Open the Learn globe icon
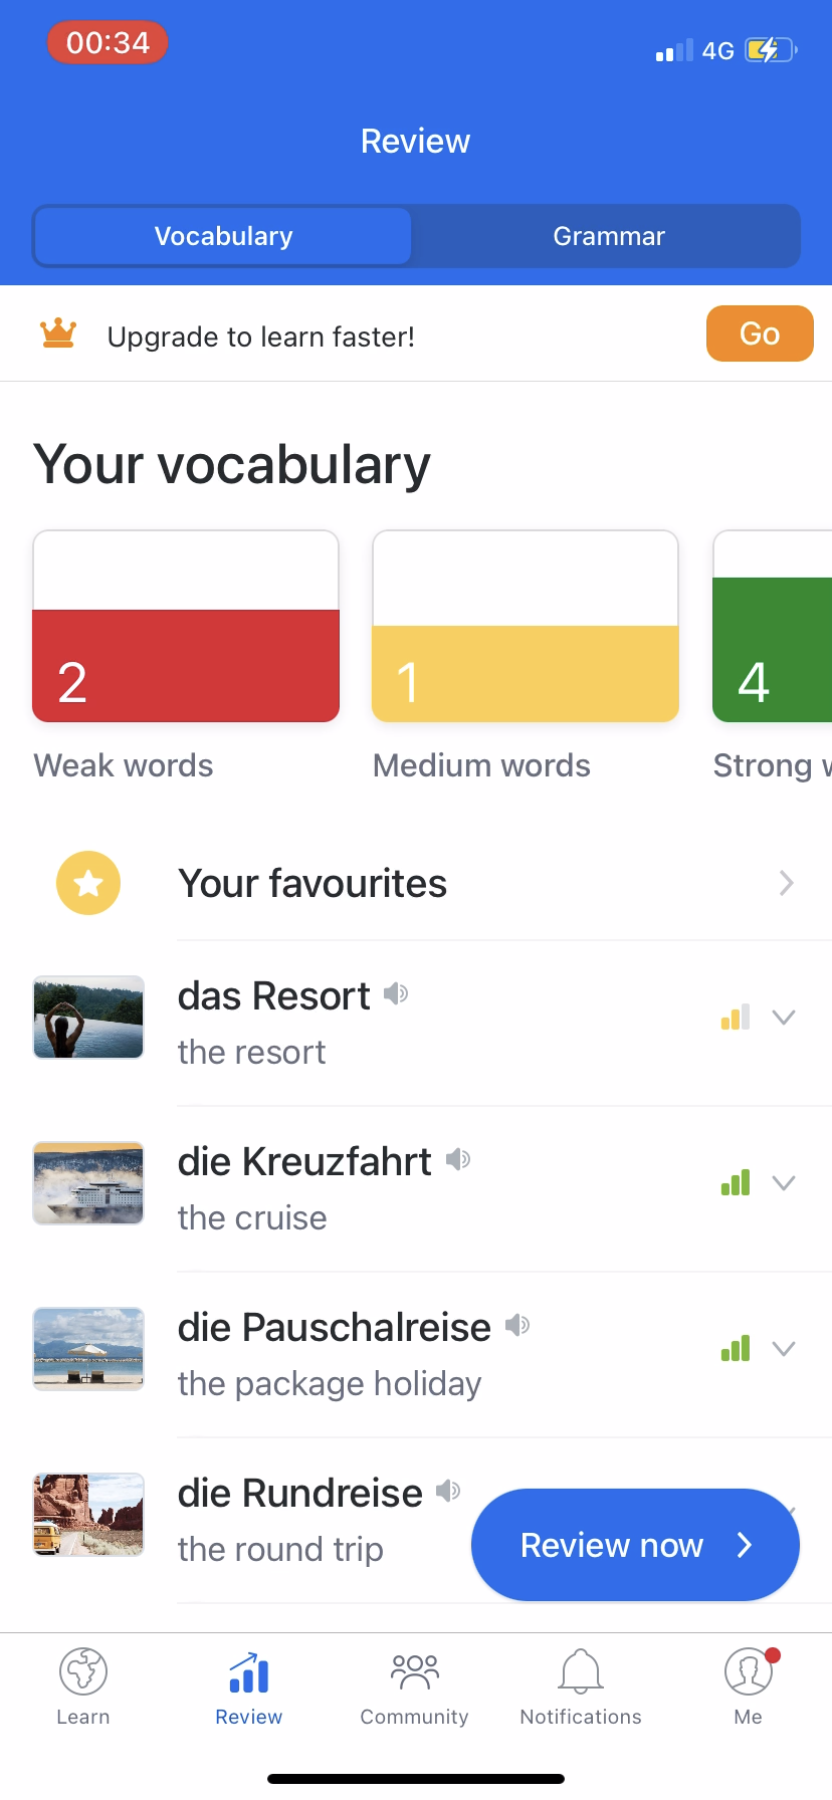 tap(83, 1672)
